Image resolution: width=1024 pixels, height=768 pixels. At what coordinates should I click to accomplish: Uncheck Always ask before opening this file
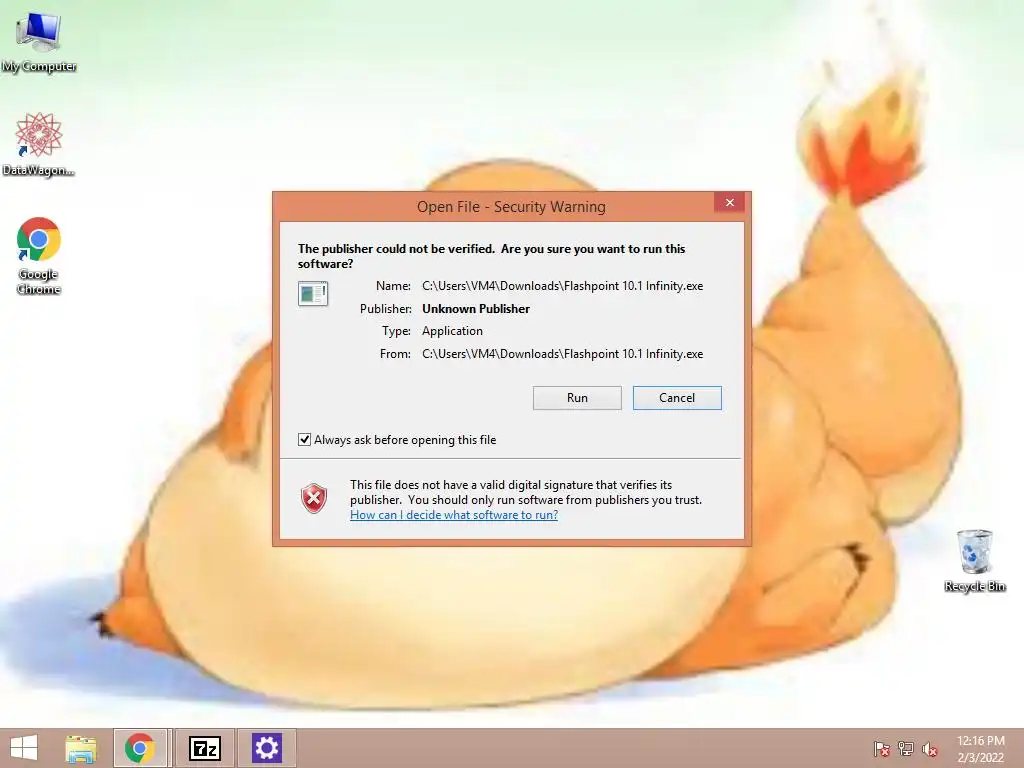click(304, 440)
